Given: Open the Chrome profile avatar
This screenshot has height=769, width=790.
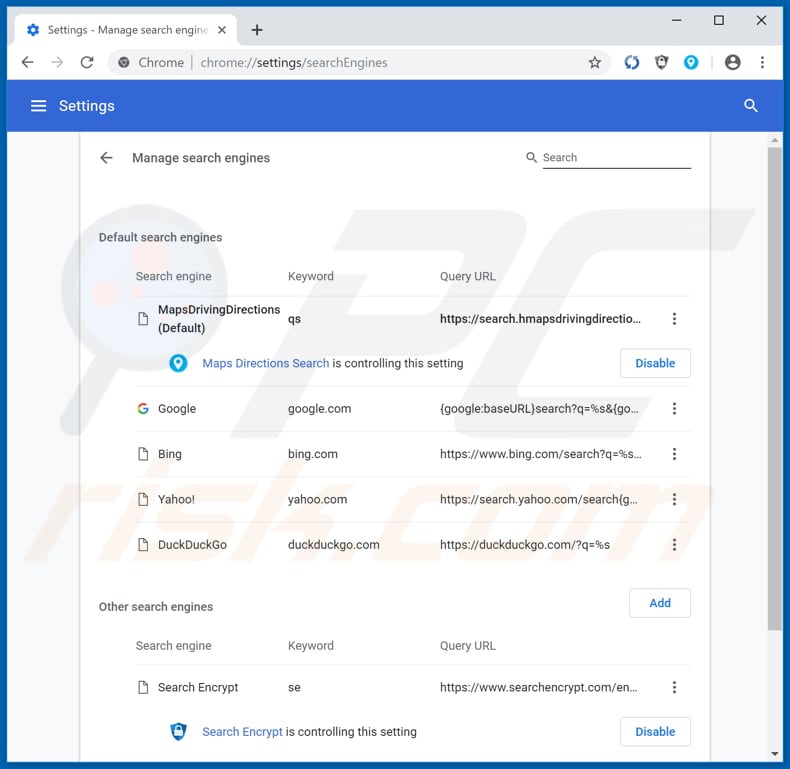Looking at the screenshot, I should (x=732, y=62).
